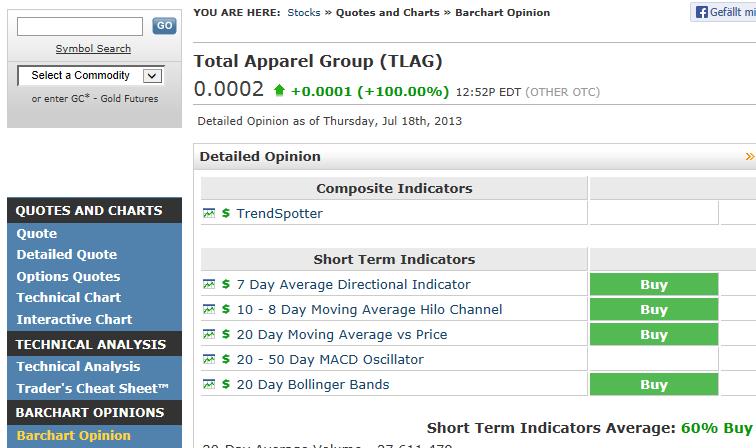
Task: Open chart icon beside TrendSpotter
Action: [208, 213]
